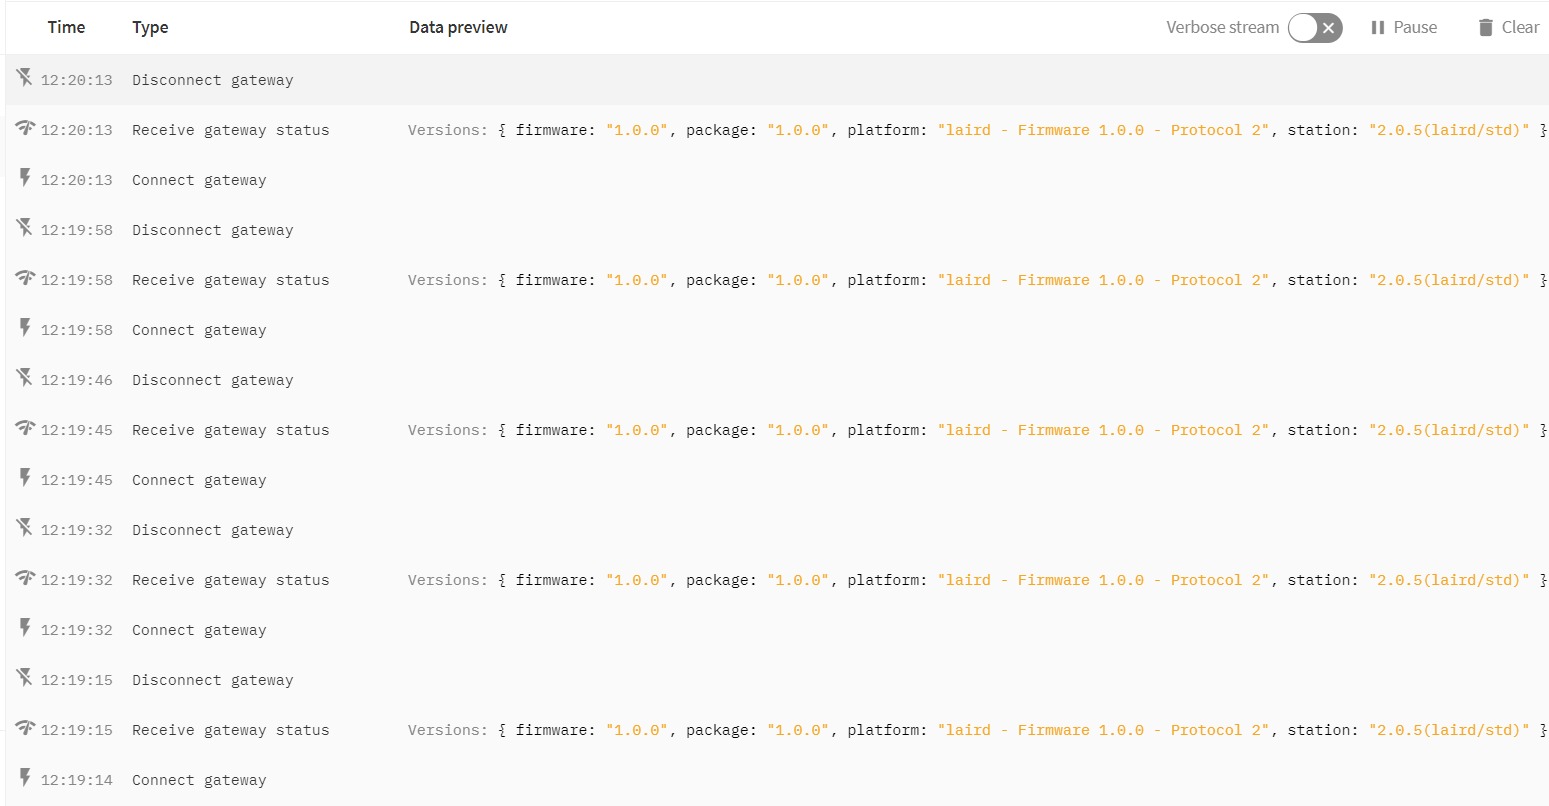Pause the live event stream
The width and height of the screenshot is (1549, 806).
(1404, 28)
